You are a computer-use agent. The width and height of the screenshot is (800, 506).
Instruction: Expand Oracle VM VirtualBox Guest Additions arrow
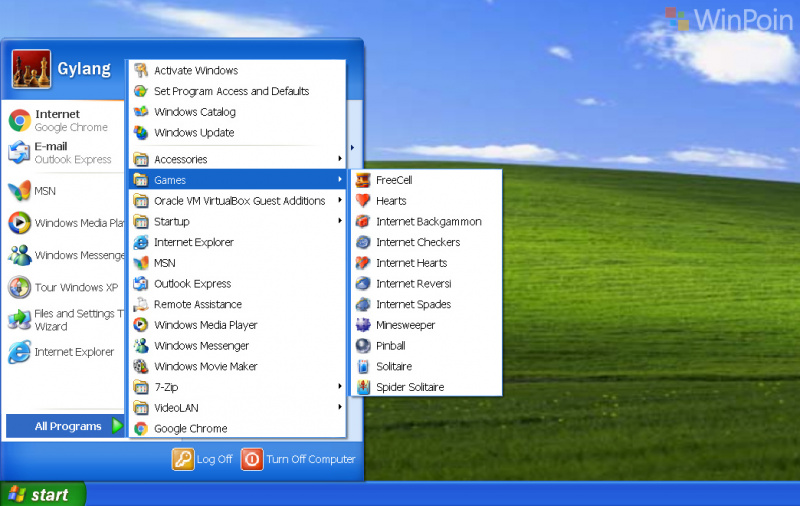coord(340,200)
